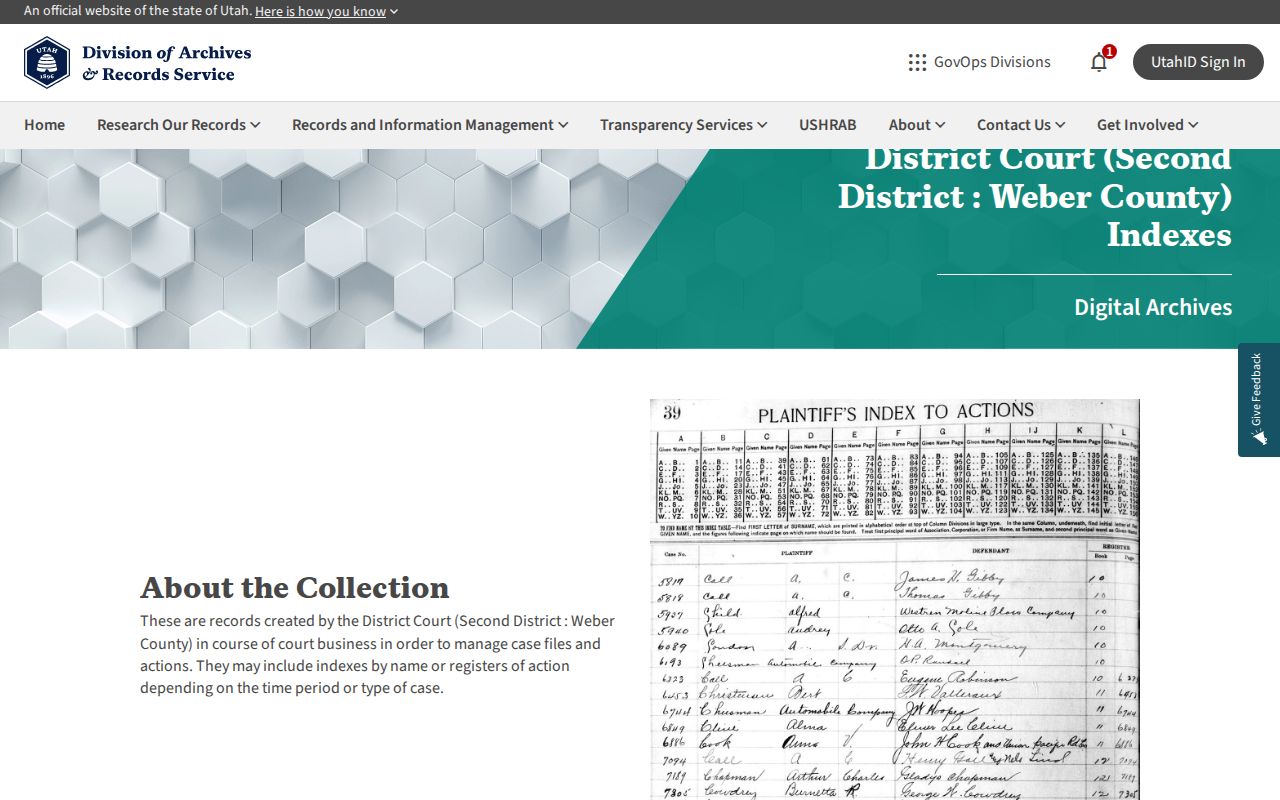Screen dimensions: 1280x800
Task: Open the USHRAB menu item
Action: coord(828,125)
